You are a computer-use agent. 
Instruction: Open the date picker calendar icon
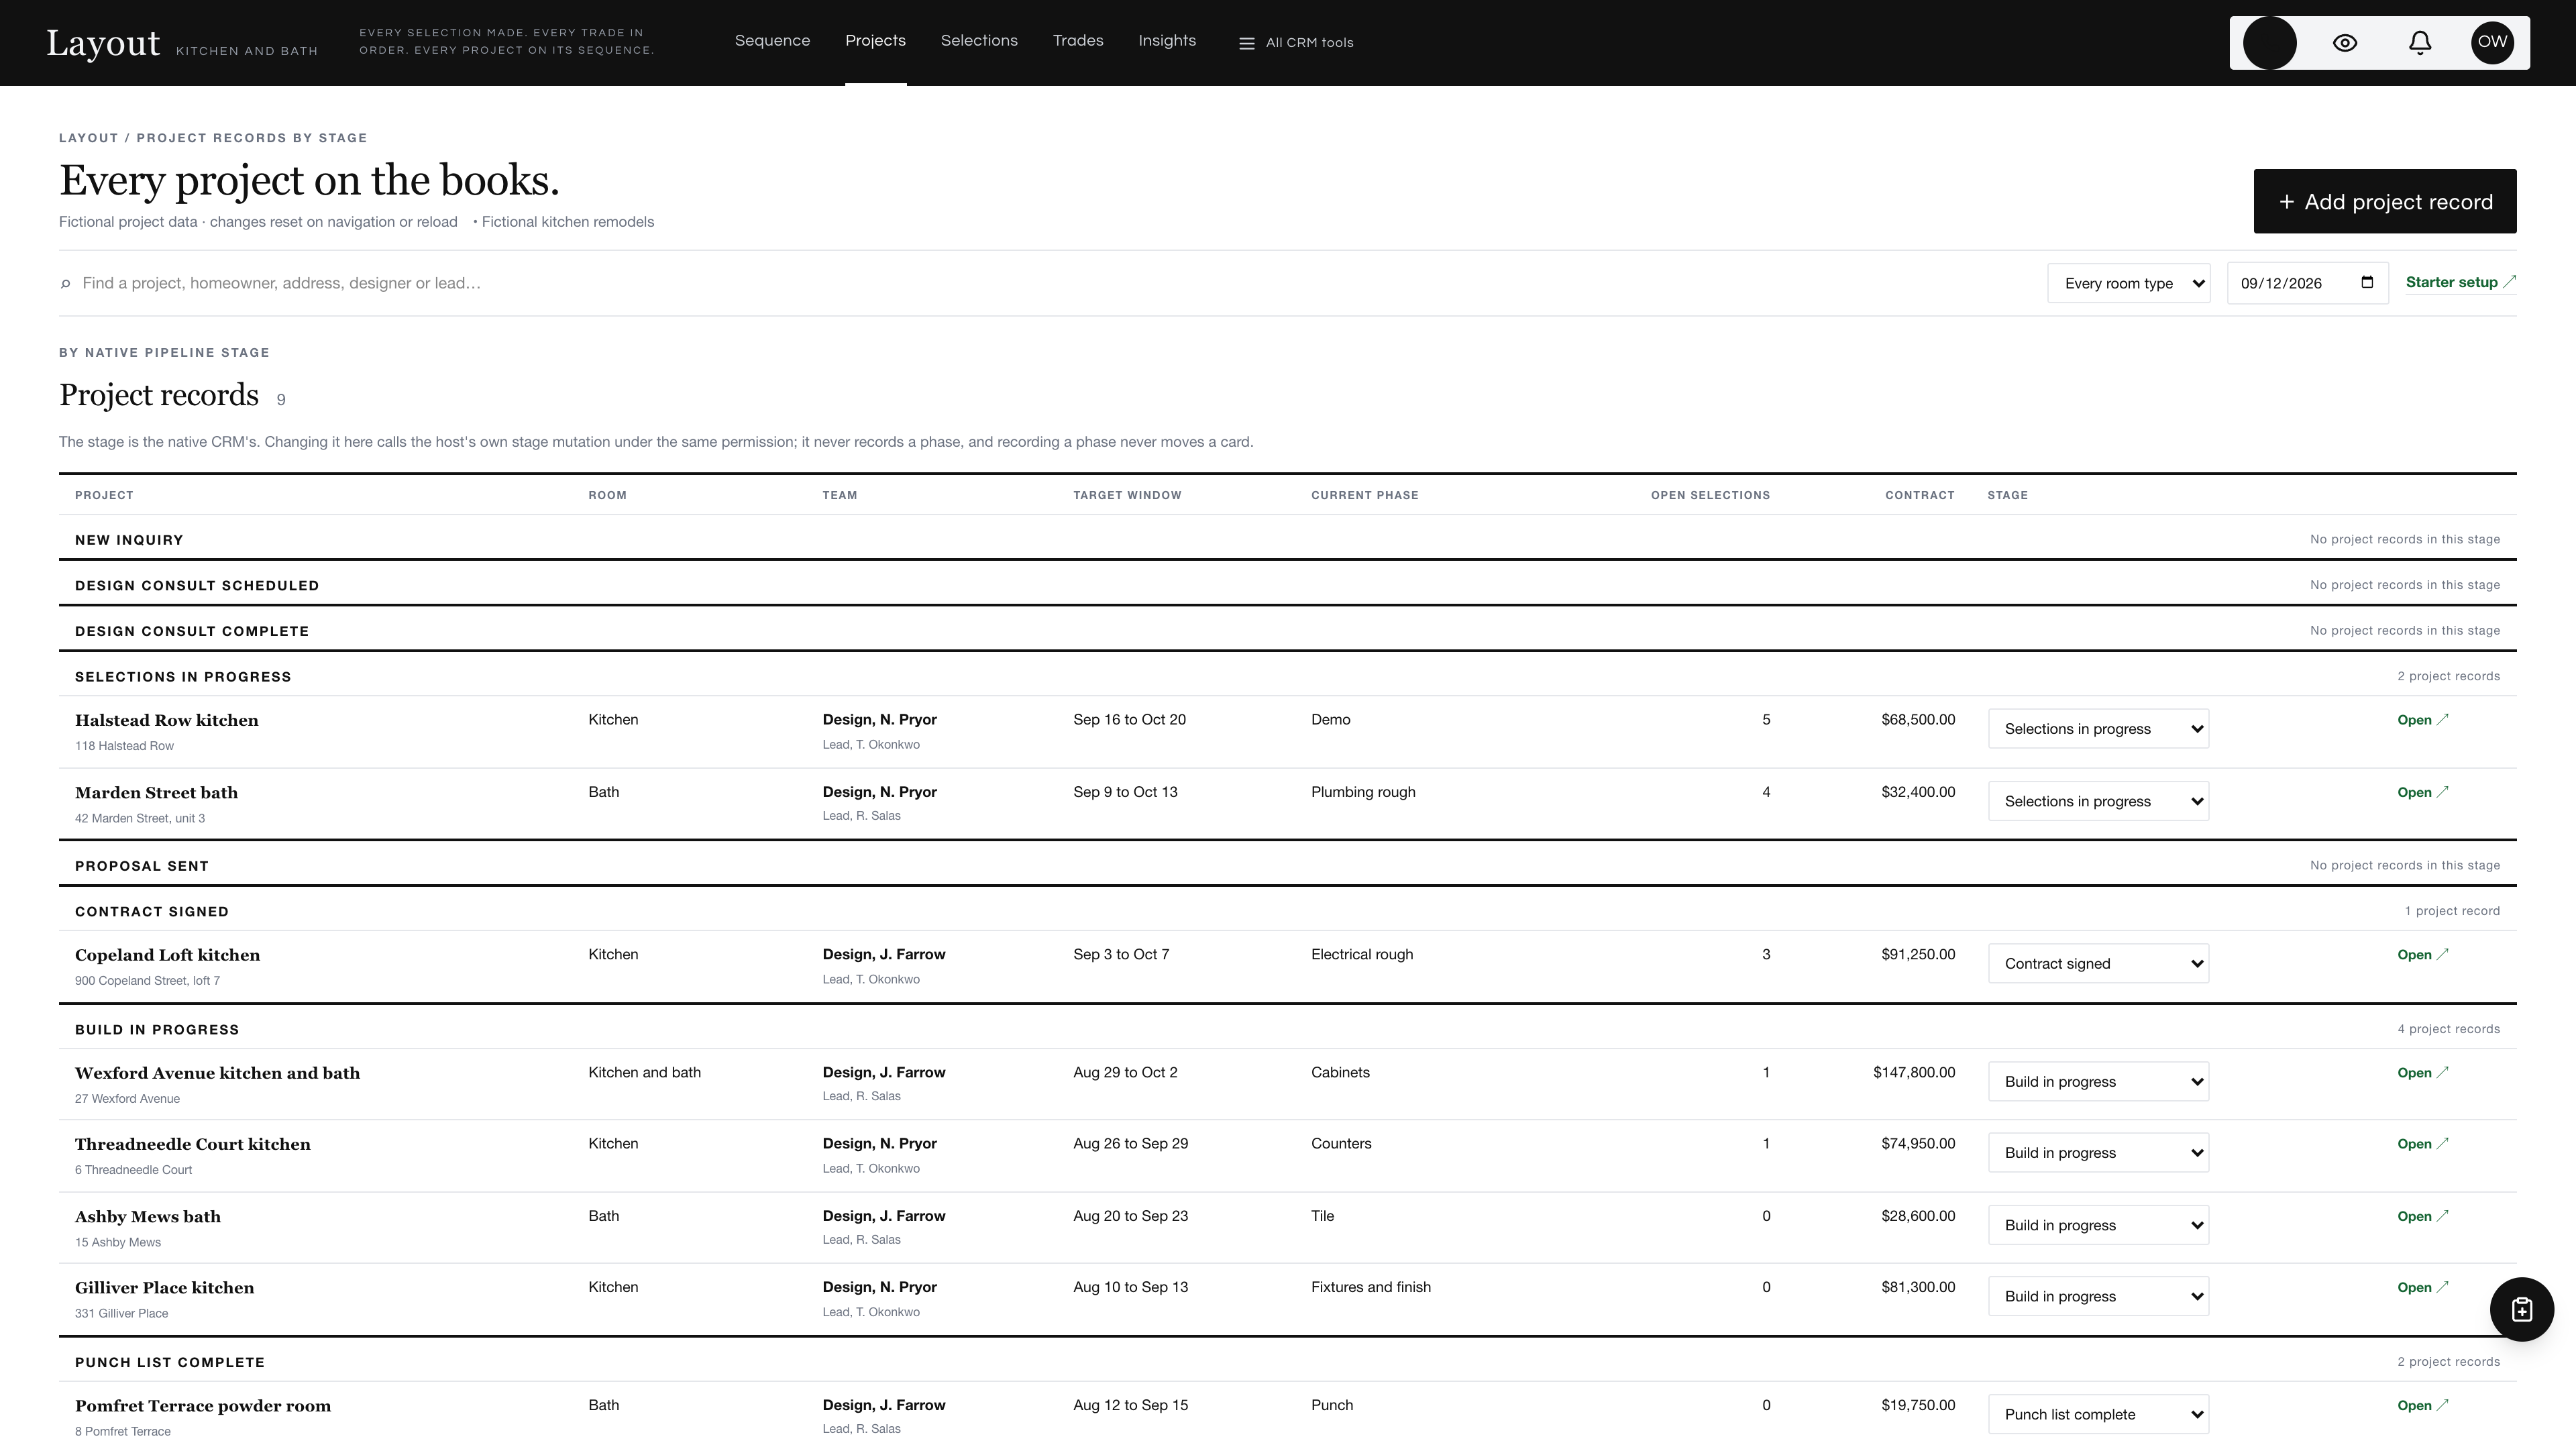coord(2367,282)
